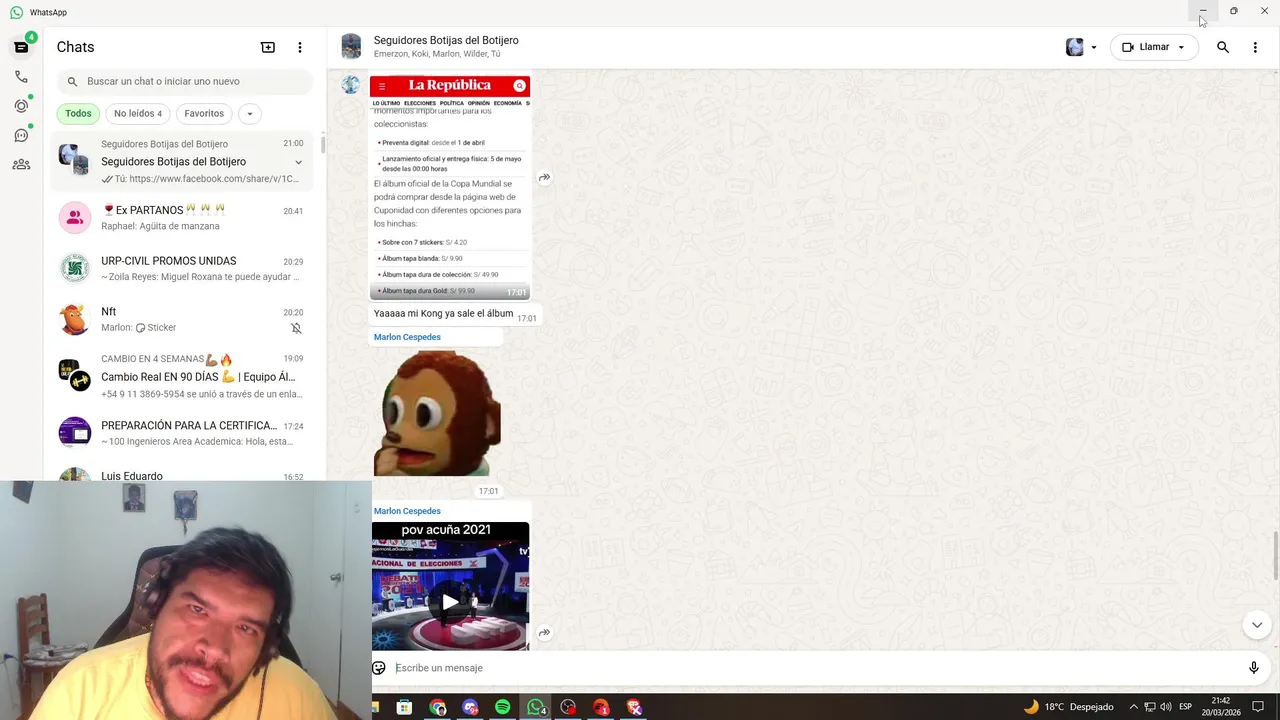The height and width of the screenshot is (720, 1280).
Task: Open the PREPARACIÓN PARA LA CERTIFICA... chat
Action: [x=182, y=433]
